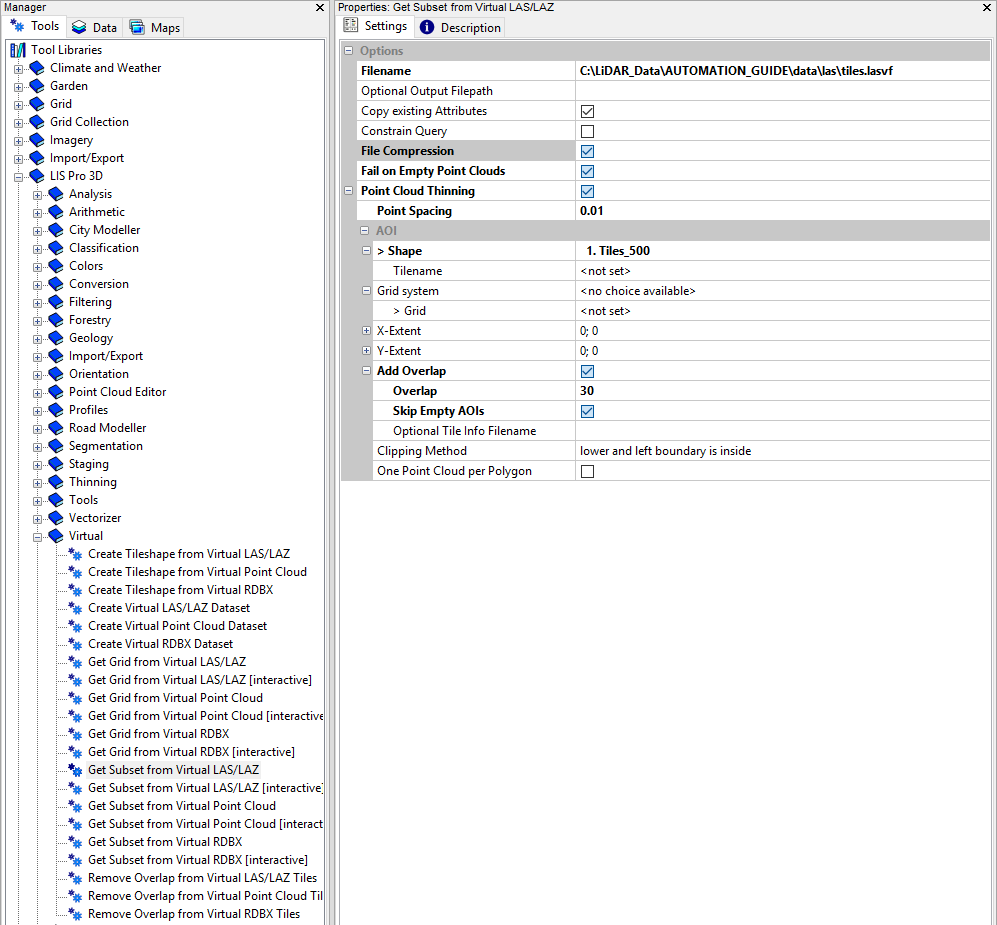
Task: Click the Point Cloud Editor icon
Action: 56,392
